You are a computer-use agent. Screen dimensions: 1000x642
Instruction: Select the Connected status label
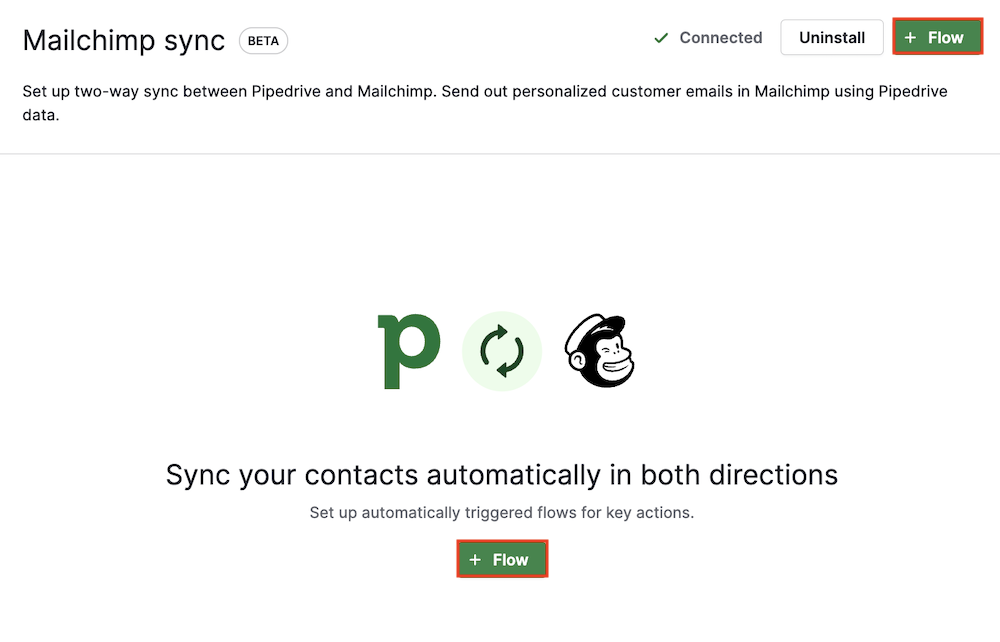click(720, 38)
